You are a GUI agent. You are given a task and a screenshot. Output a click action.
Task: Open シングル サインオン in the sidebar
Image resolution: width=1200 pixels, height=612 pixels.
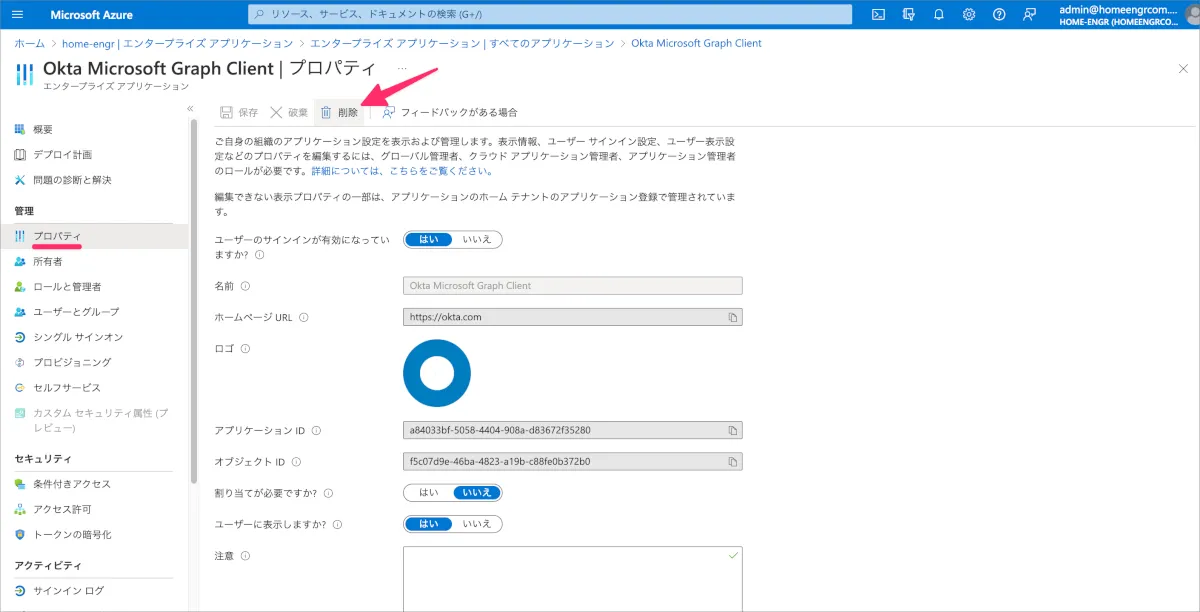(x=78, y=337)
